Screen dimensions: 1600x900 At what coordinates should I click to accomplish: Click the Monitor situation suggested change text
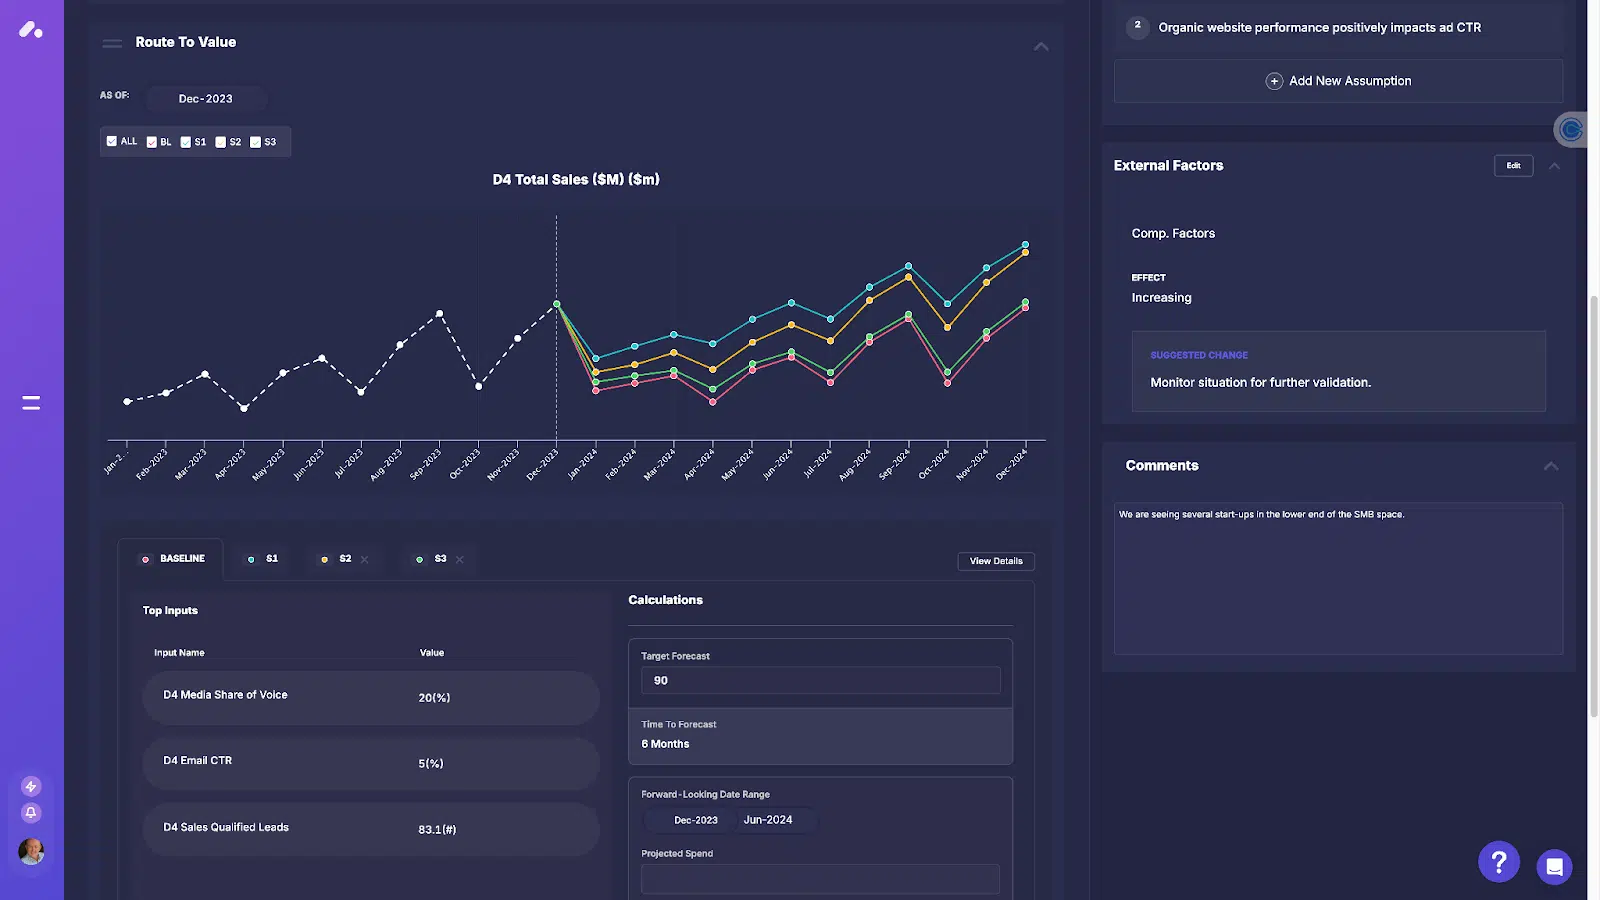[x=1260, y=382]
